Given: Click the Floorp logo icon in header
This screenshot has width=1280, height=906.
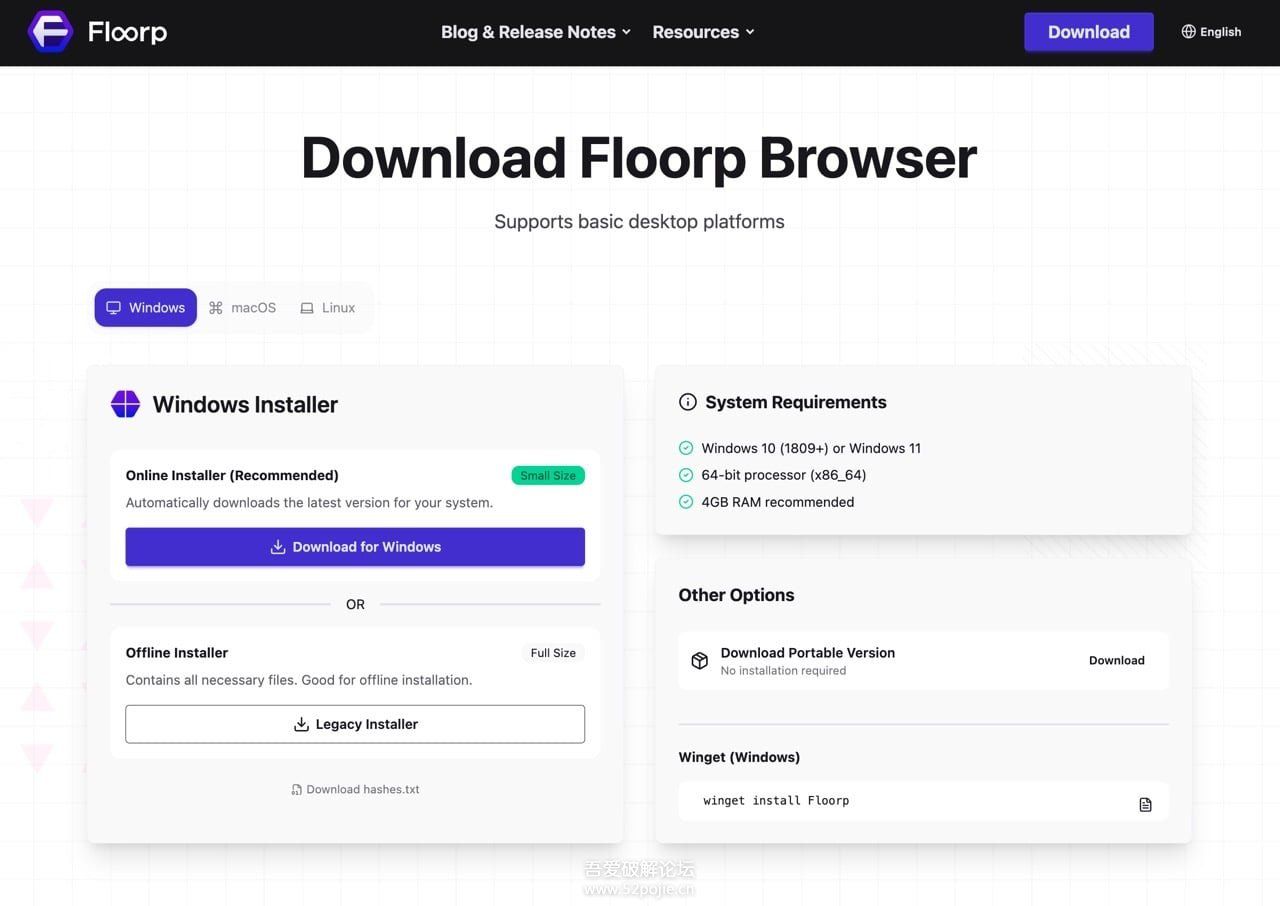Looking at the screenshot, I should pos(50,32).
